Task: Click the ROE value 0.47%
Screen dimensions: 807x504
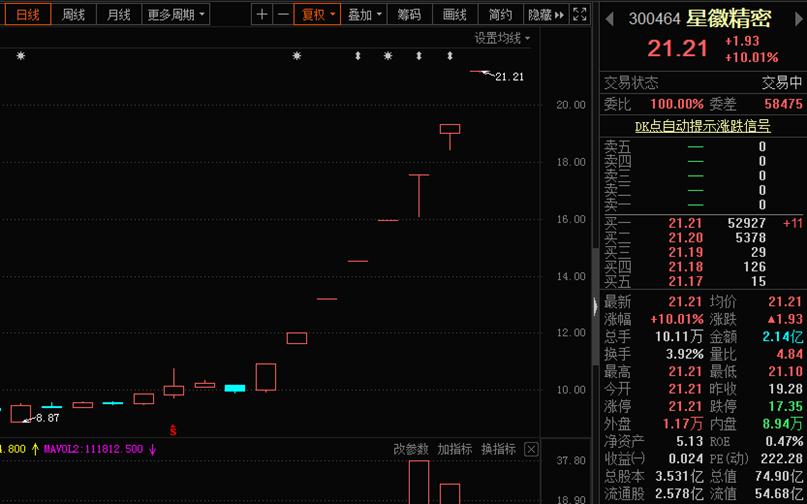Action: (x=784, y=442)
